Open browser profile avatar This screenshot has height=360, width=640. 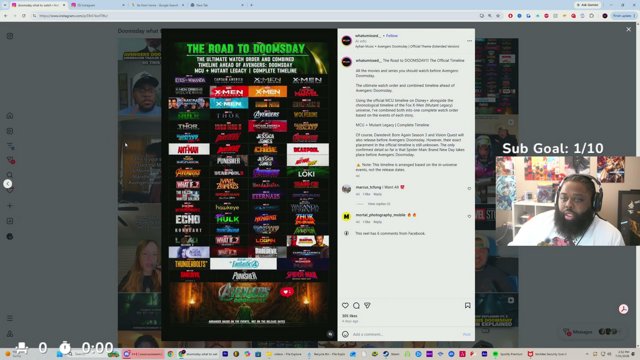coord(605,16)
